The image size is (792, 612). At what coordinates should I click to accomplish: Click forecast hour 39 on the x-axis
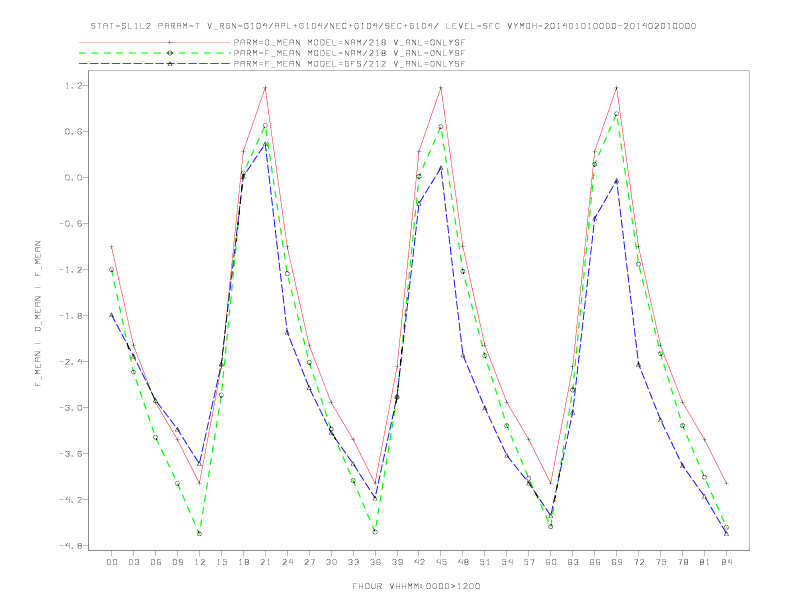click(x=397, y=562)
